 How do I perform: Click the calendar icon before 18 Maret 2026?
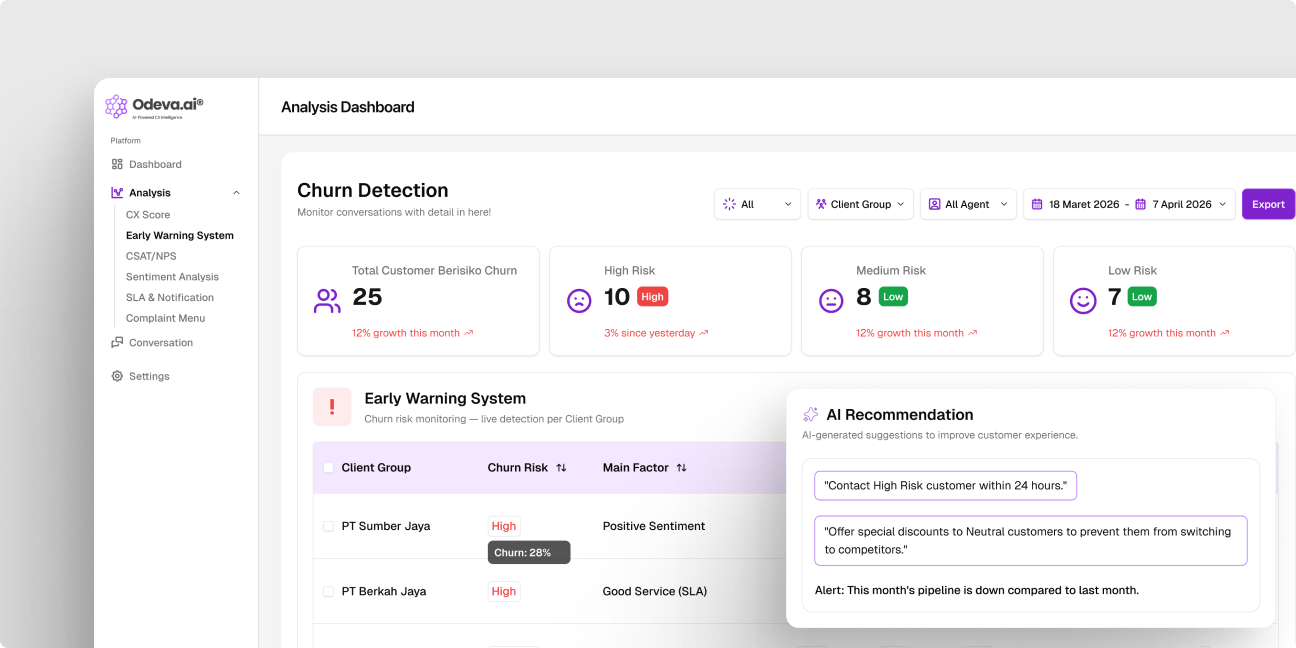point(1038,204)
